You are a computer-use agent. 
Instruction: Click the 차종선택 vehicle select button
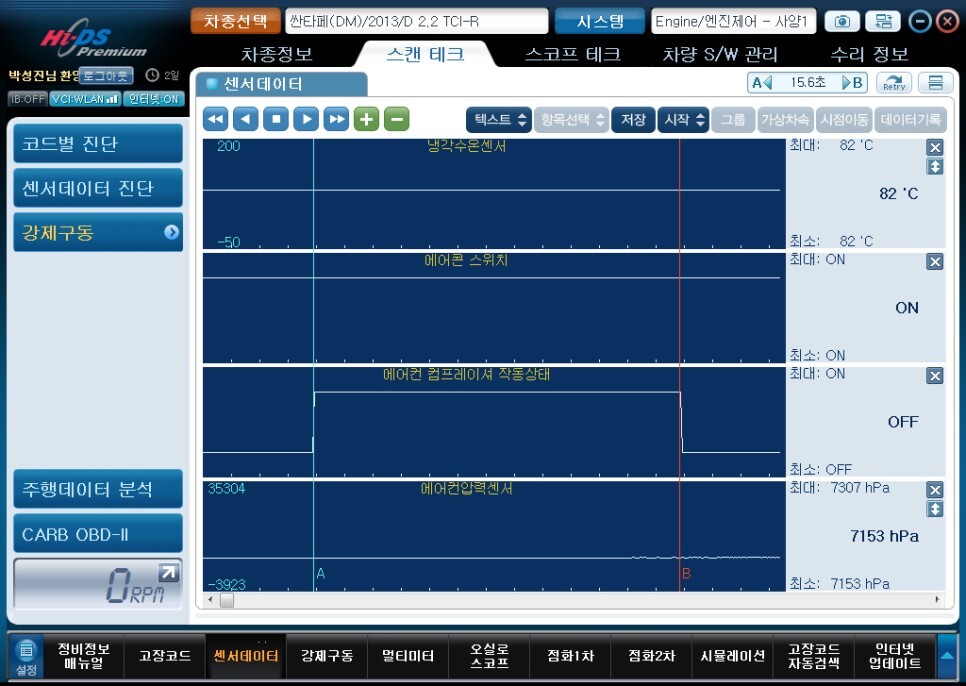(235, 22)
